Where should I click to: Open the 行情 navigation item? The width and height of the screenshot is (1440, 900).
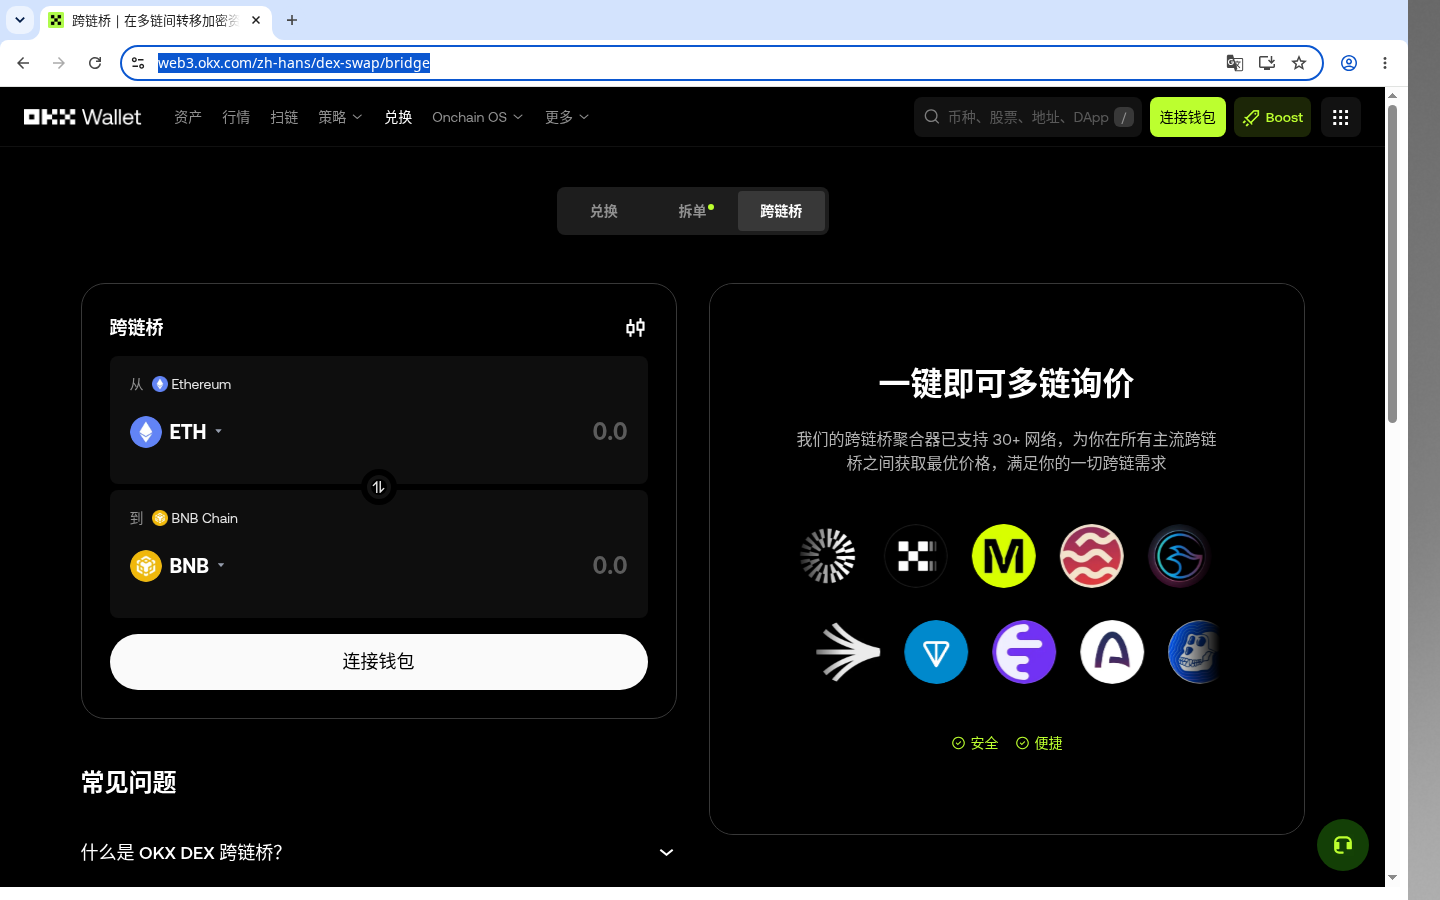coord(236,117)
